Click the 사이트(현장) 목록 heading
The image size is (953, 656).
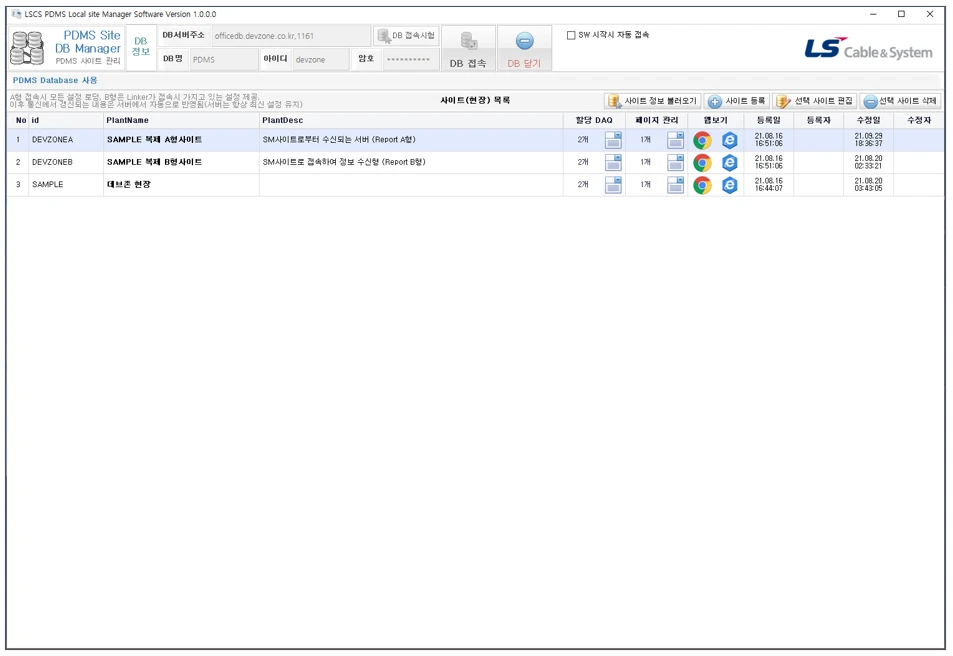[x=475, y=100]
